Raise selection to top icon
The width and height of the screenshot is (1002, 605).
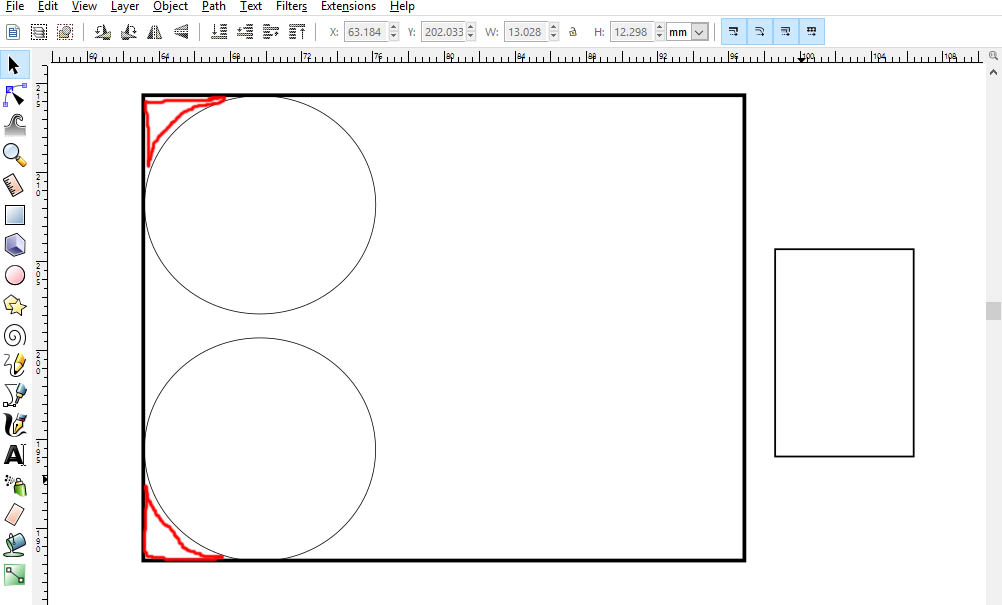click(x=297, y=32)
